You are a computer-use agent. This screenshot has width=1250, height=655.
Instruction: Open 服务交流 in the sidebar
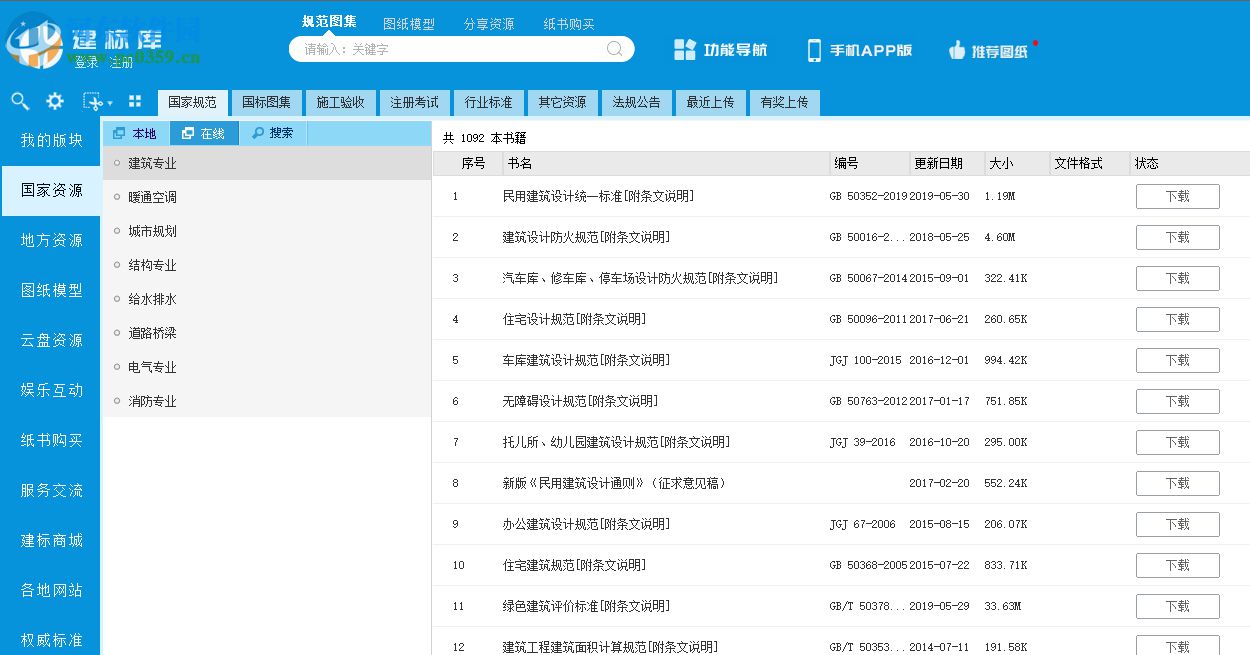(51, 490)
